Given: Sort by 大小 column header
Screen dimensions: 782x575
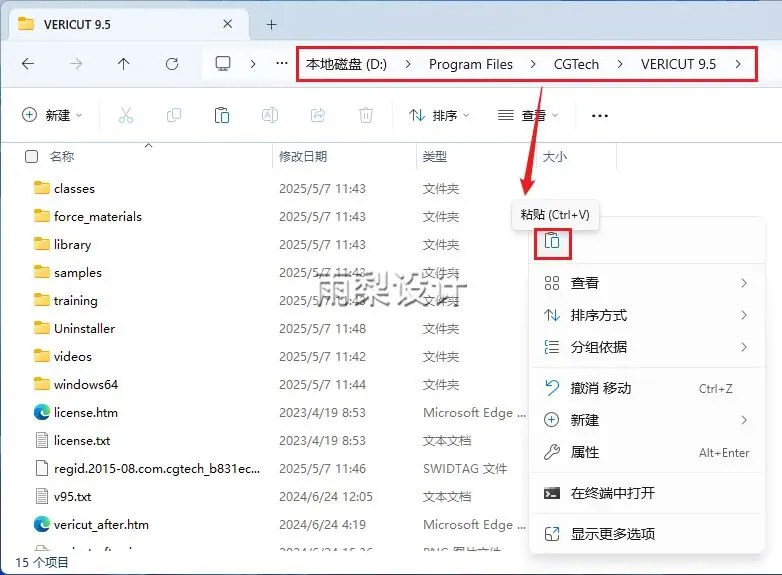Looking at the screenshot, I should tap(555, 157).
